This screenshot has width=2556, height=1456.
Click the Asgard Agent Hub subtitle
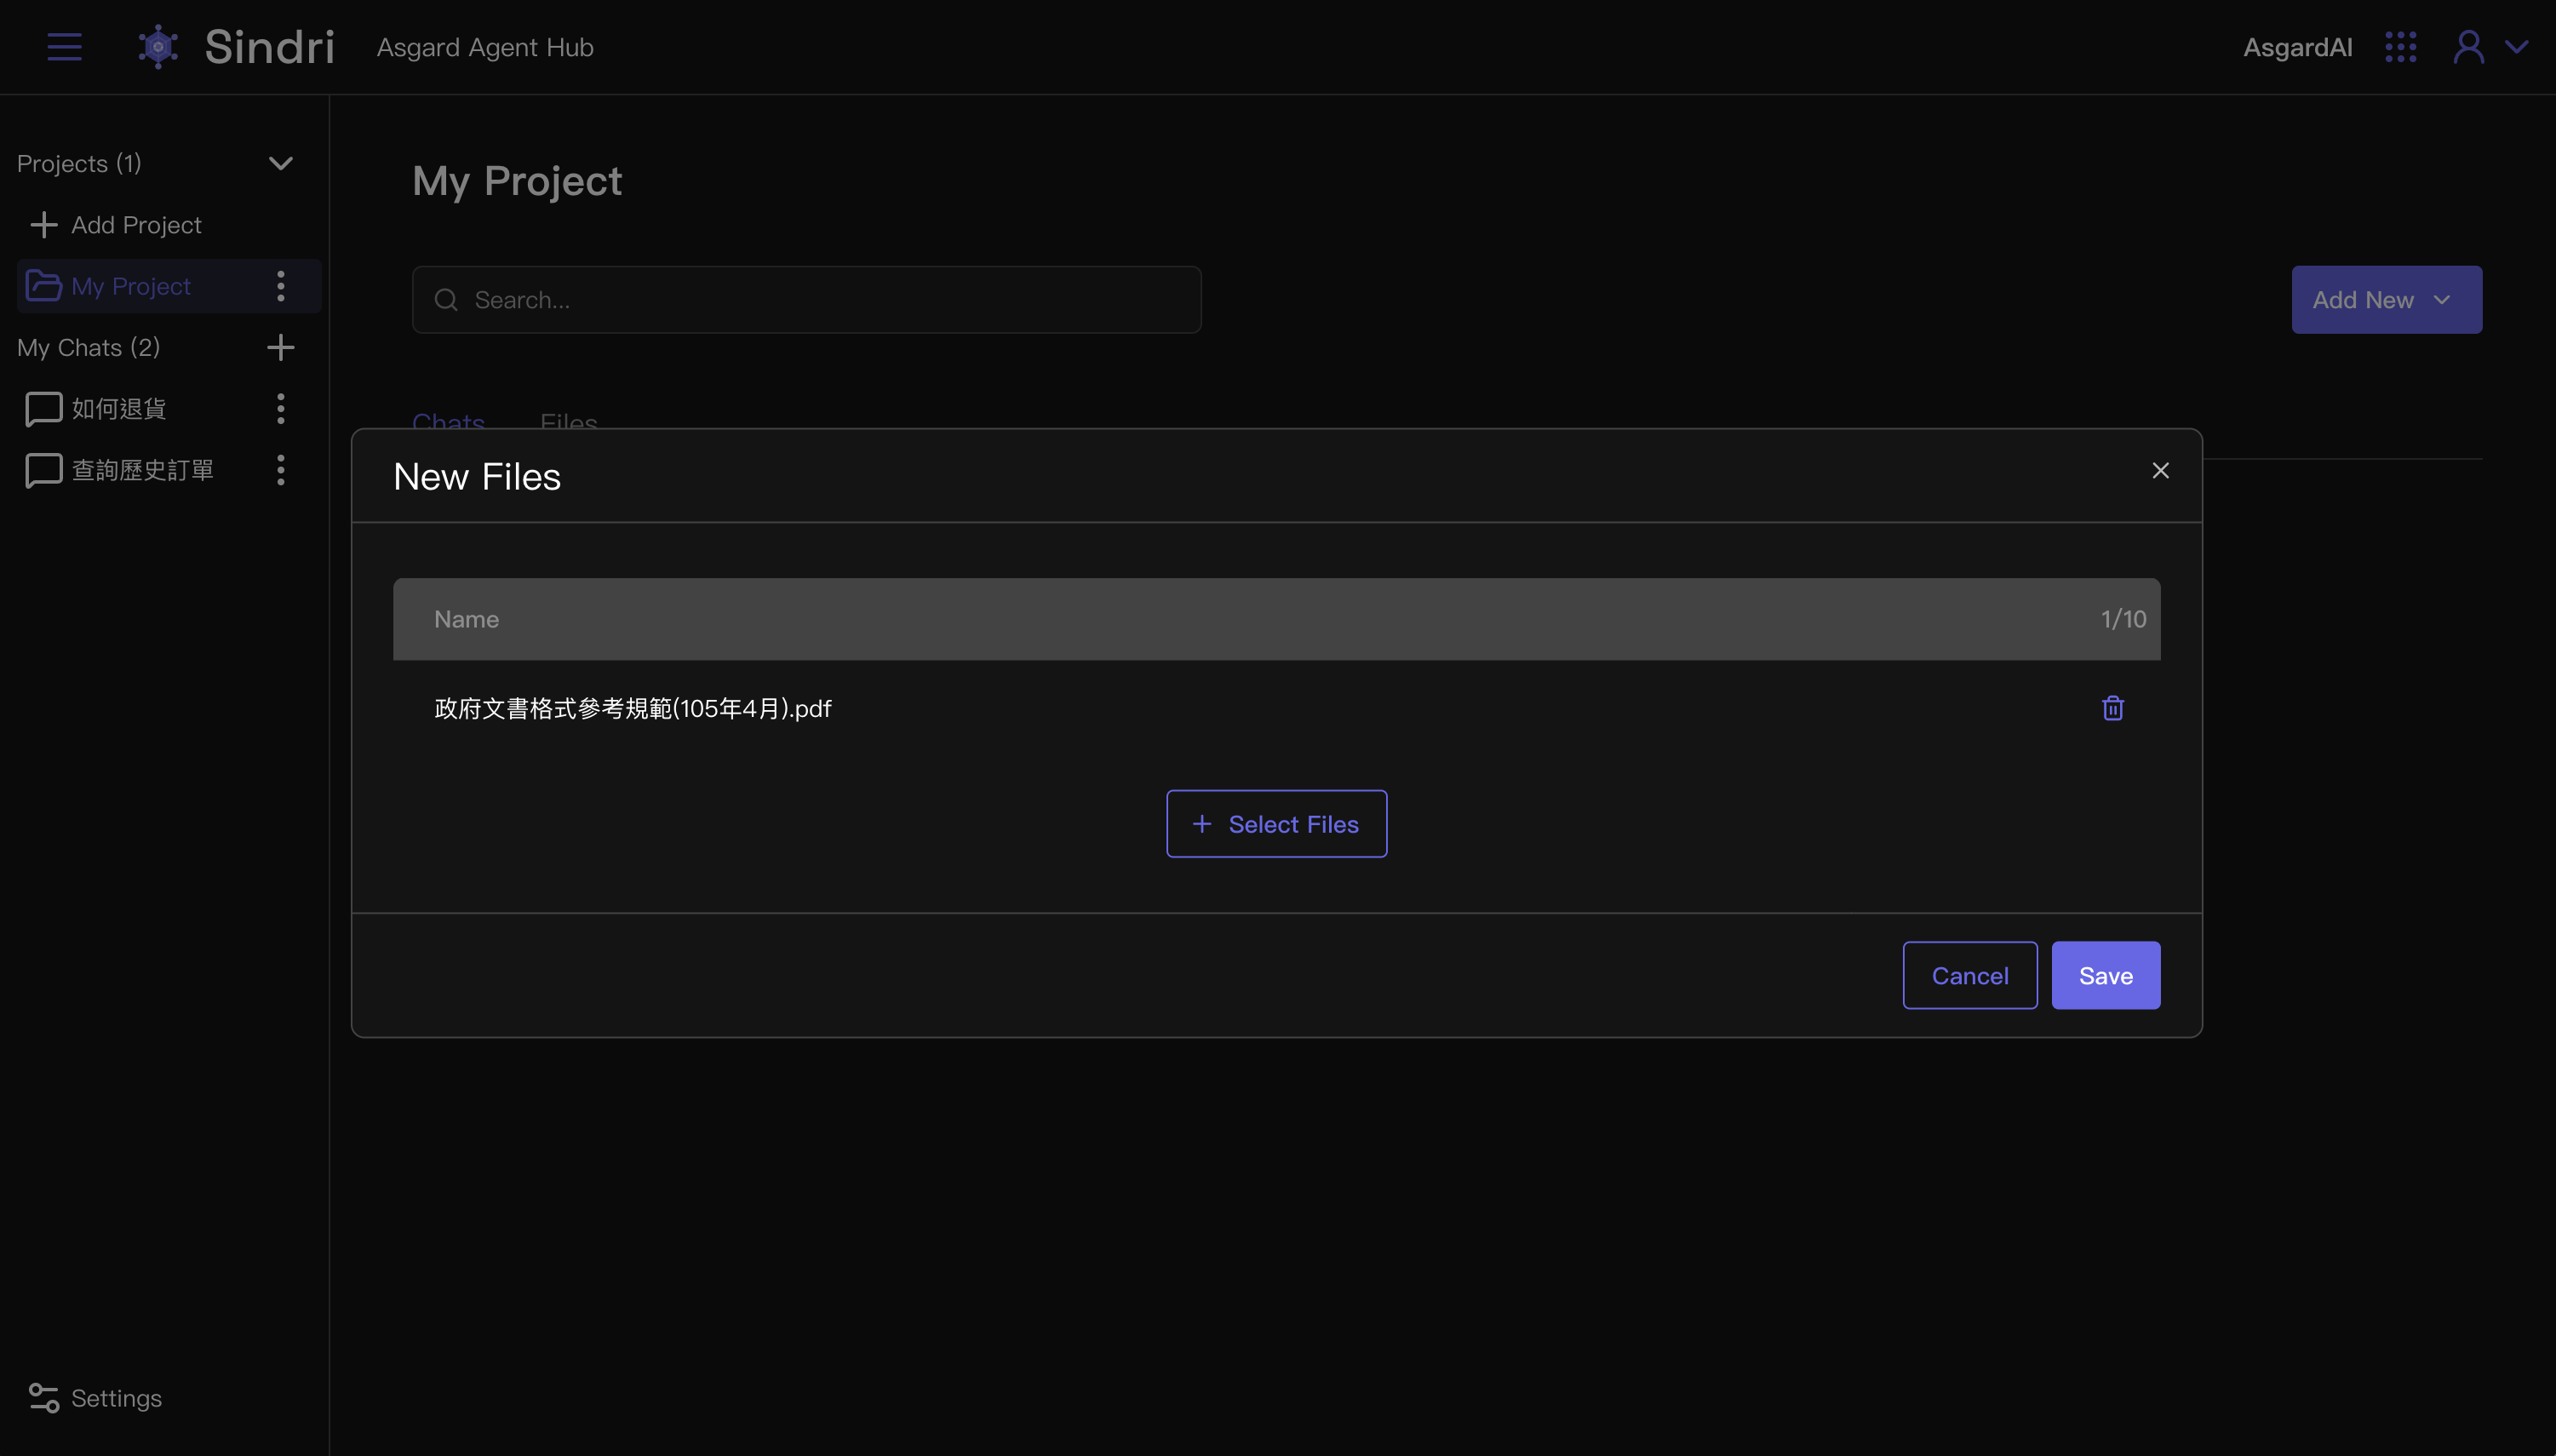click(x=485, y=47)
